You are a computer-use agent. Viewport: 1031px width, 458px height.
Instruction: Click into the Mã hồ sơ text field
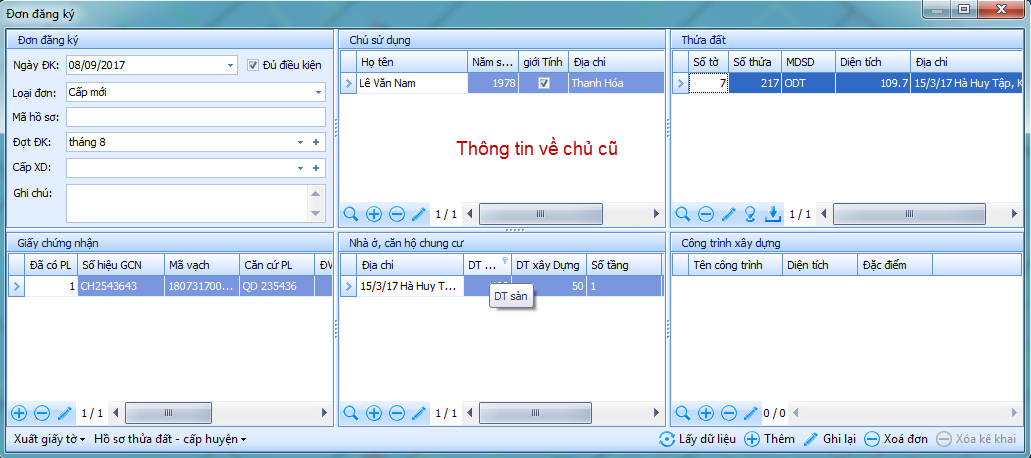coord(196,117)
